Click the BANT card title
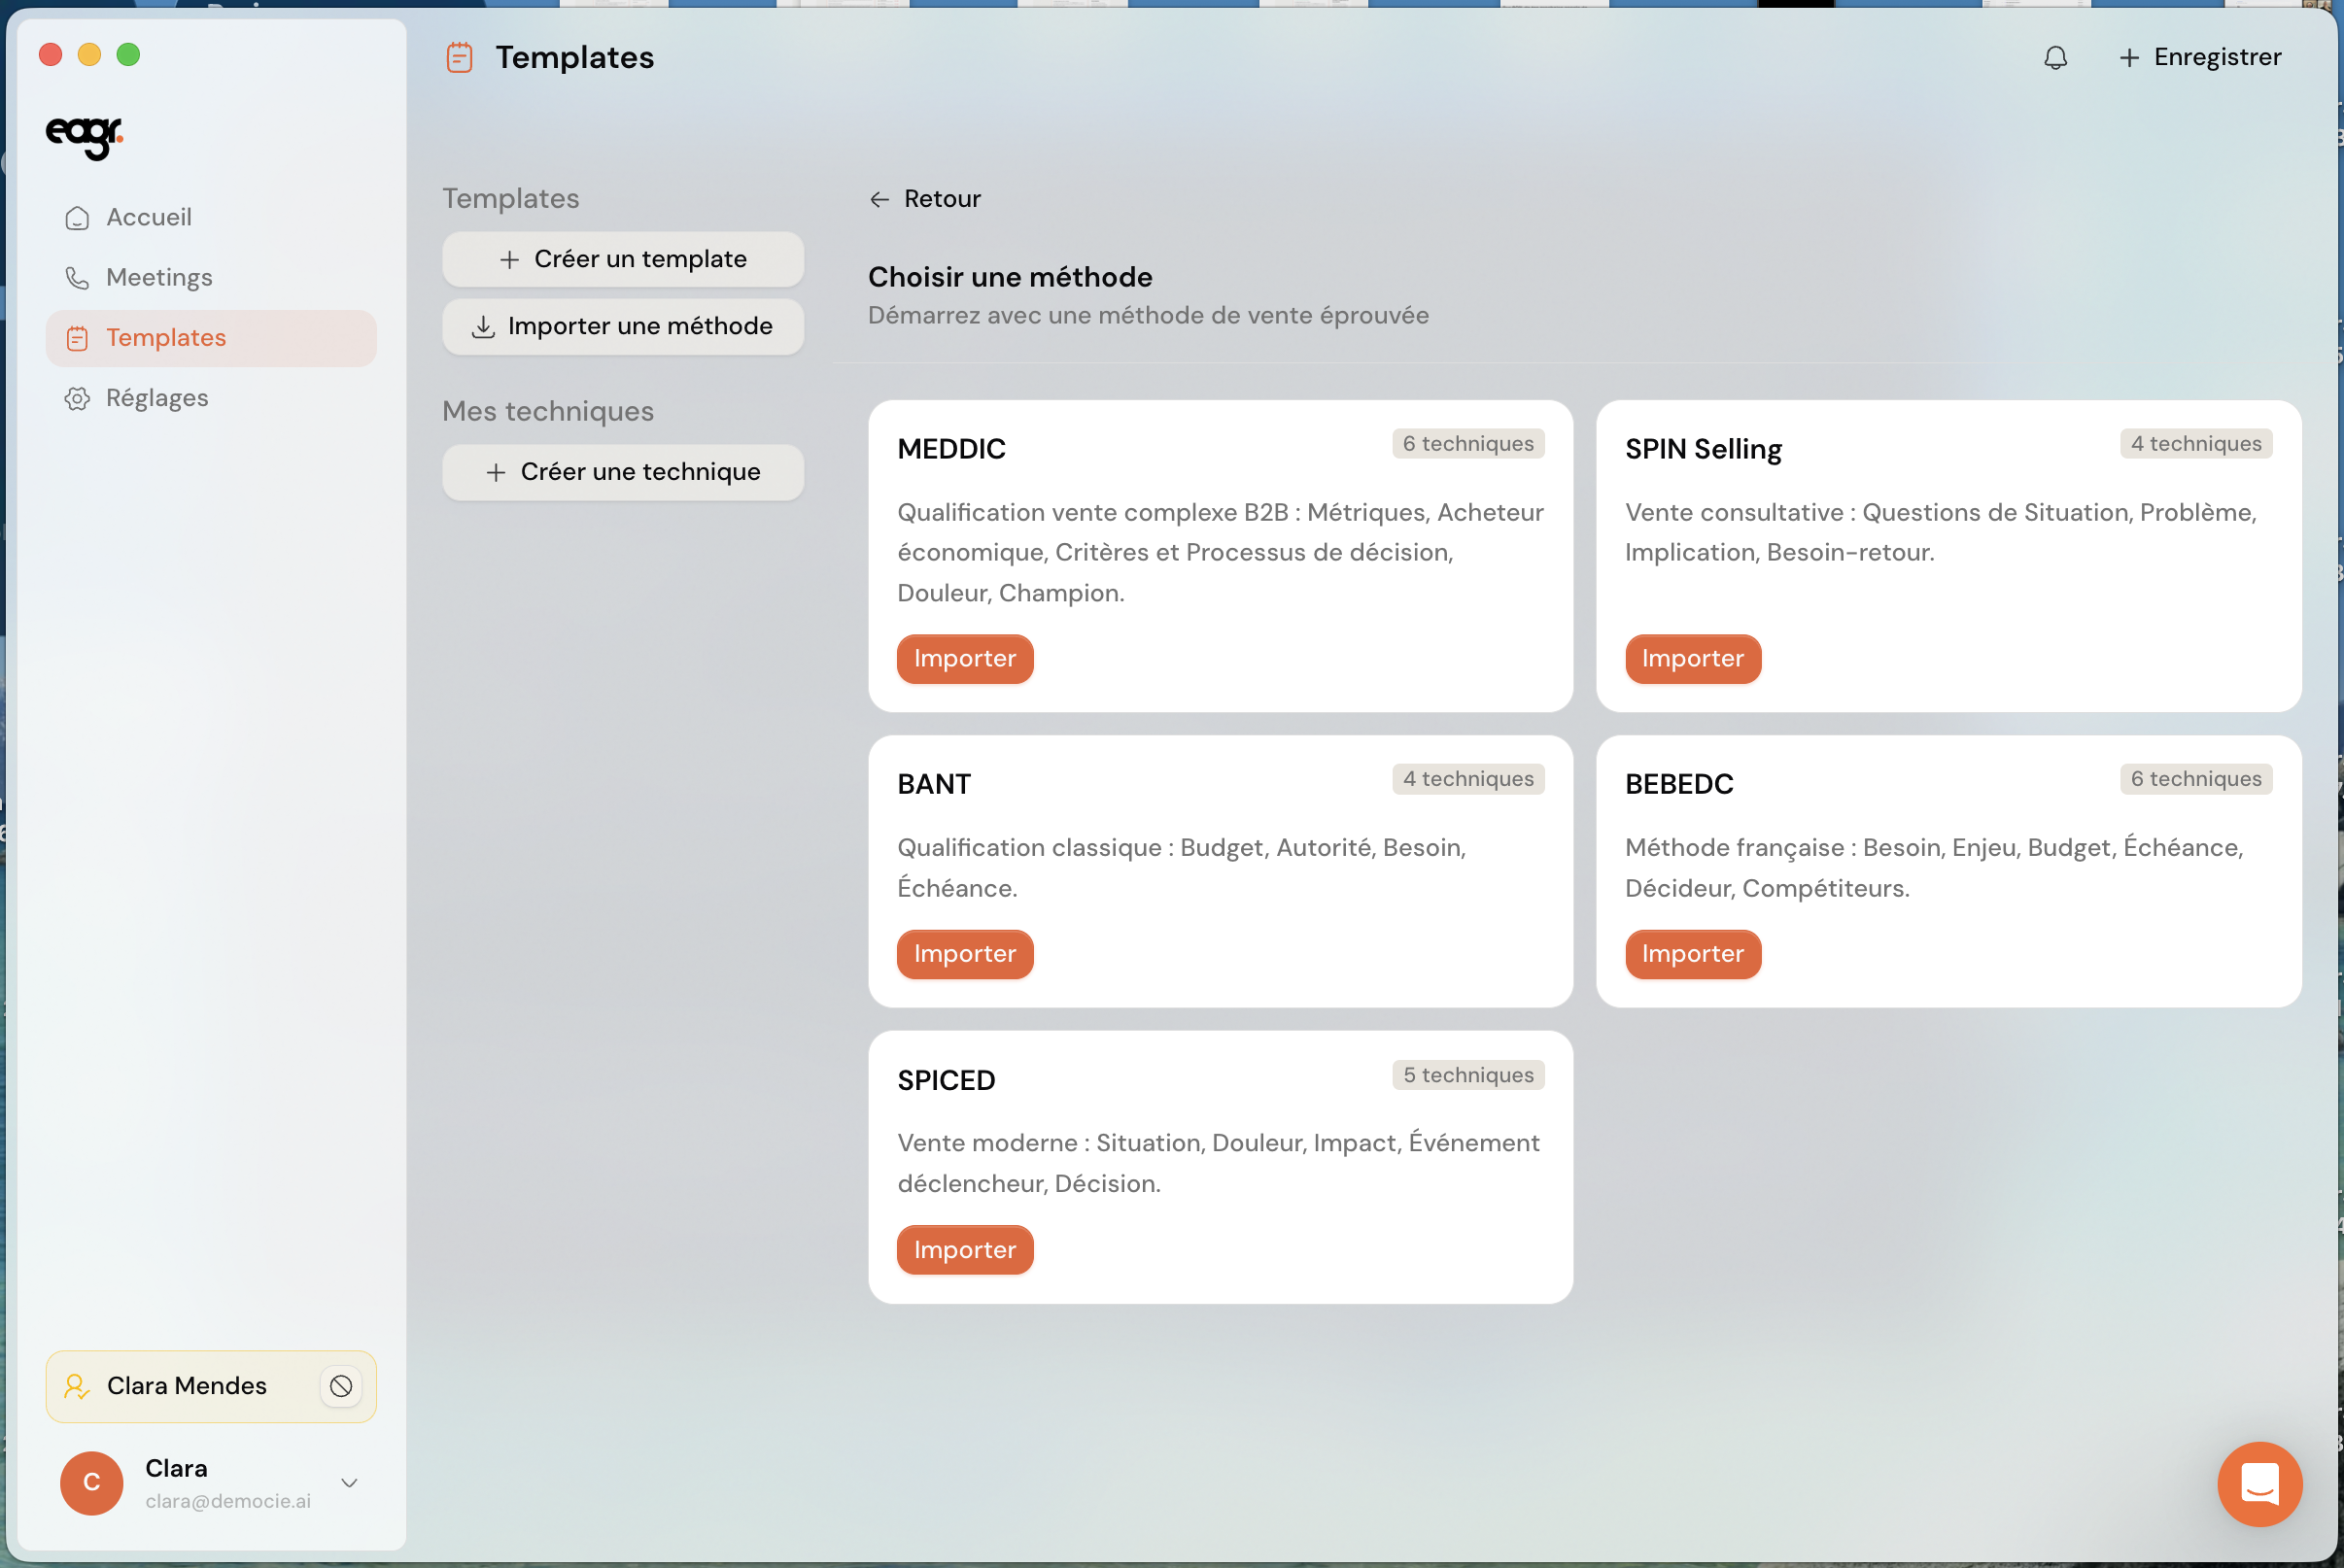Screen dimensions: 2344x1568 pyautogui.click(x=934, y=784)
